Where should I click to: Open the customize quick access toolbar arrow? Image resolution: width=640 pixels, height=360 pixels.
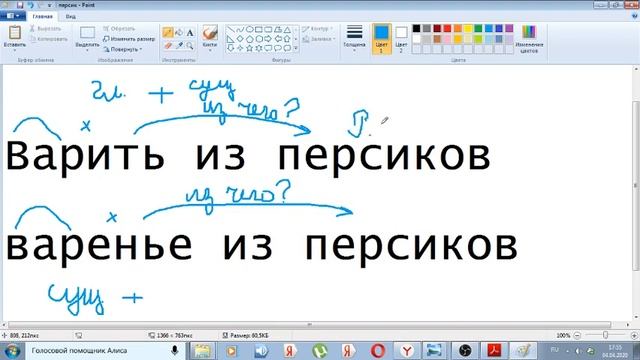click(50, 5)
